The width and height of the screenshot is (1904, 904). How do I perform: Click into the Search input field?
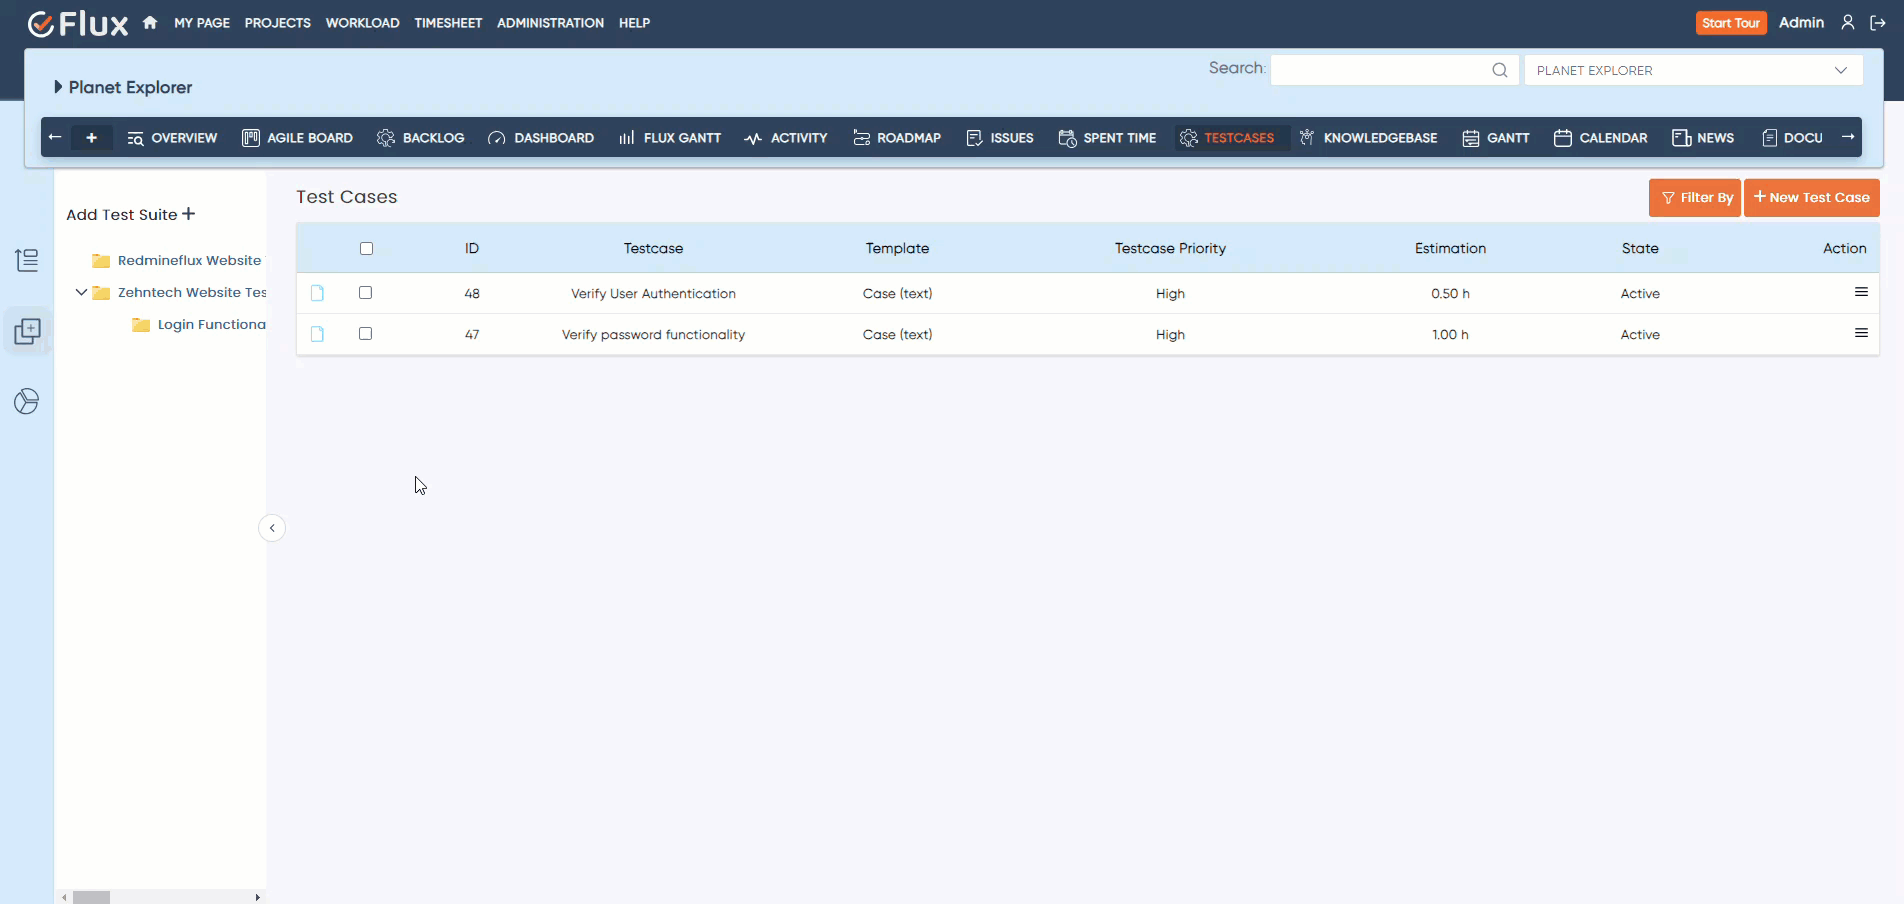pyautogui.click(x=1380, y=70)
